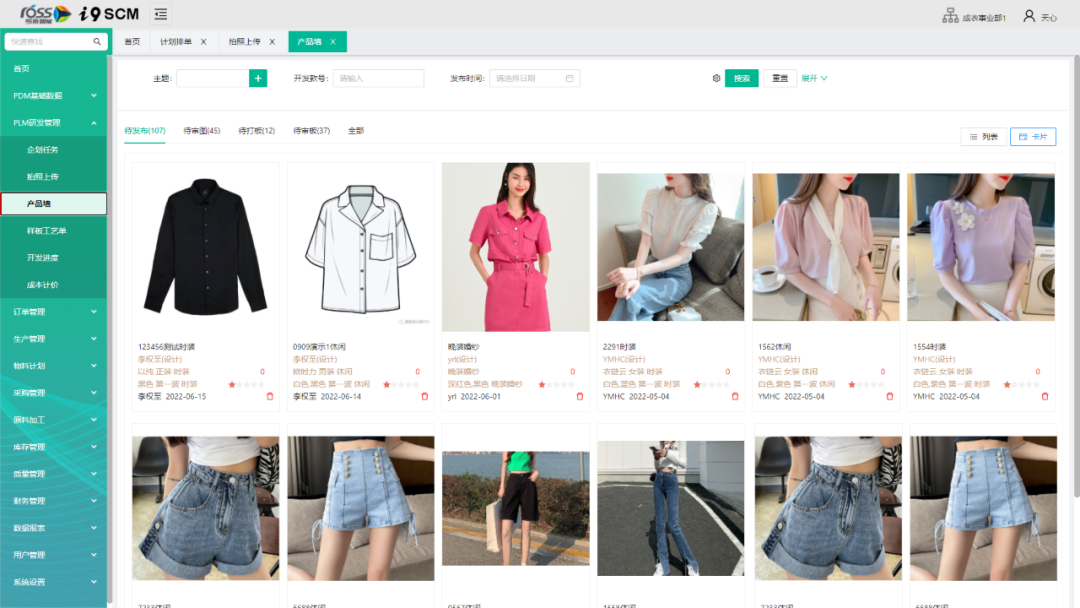Close the 计划排单 tab
The height and width of the screenshot is (608, 1080).
(x=204, y=42)
